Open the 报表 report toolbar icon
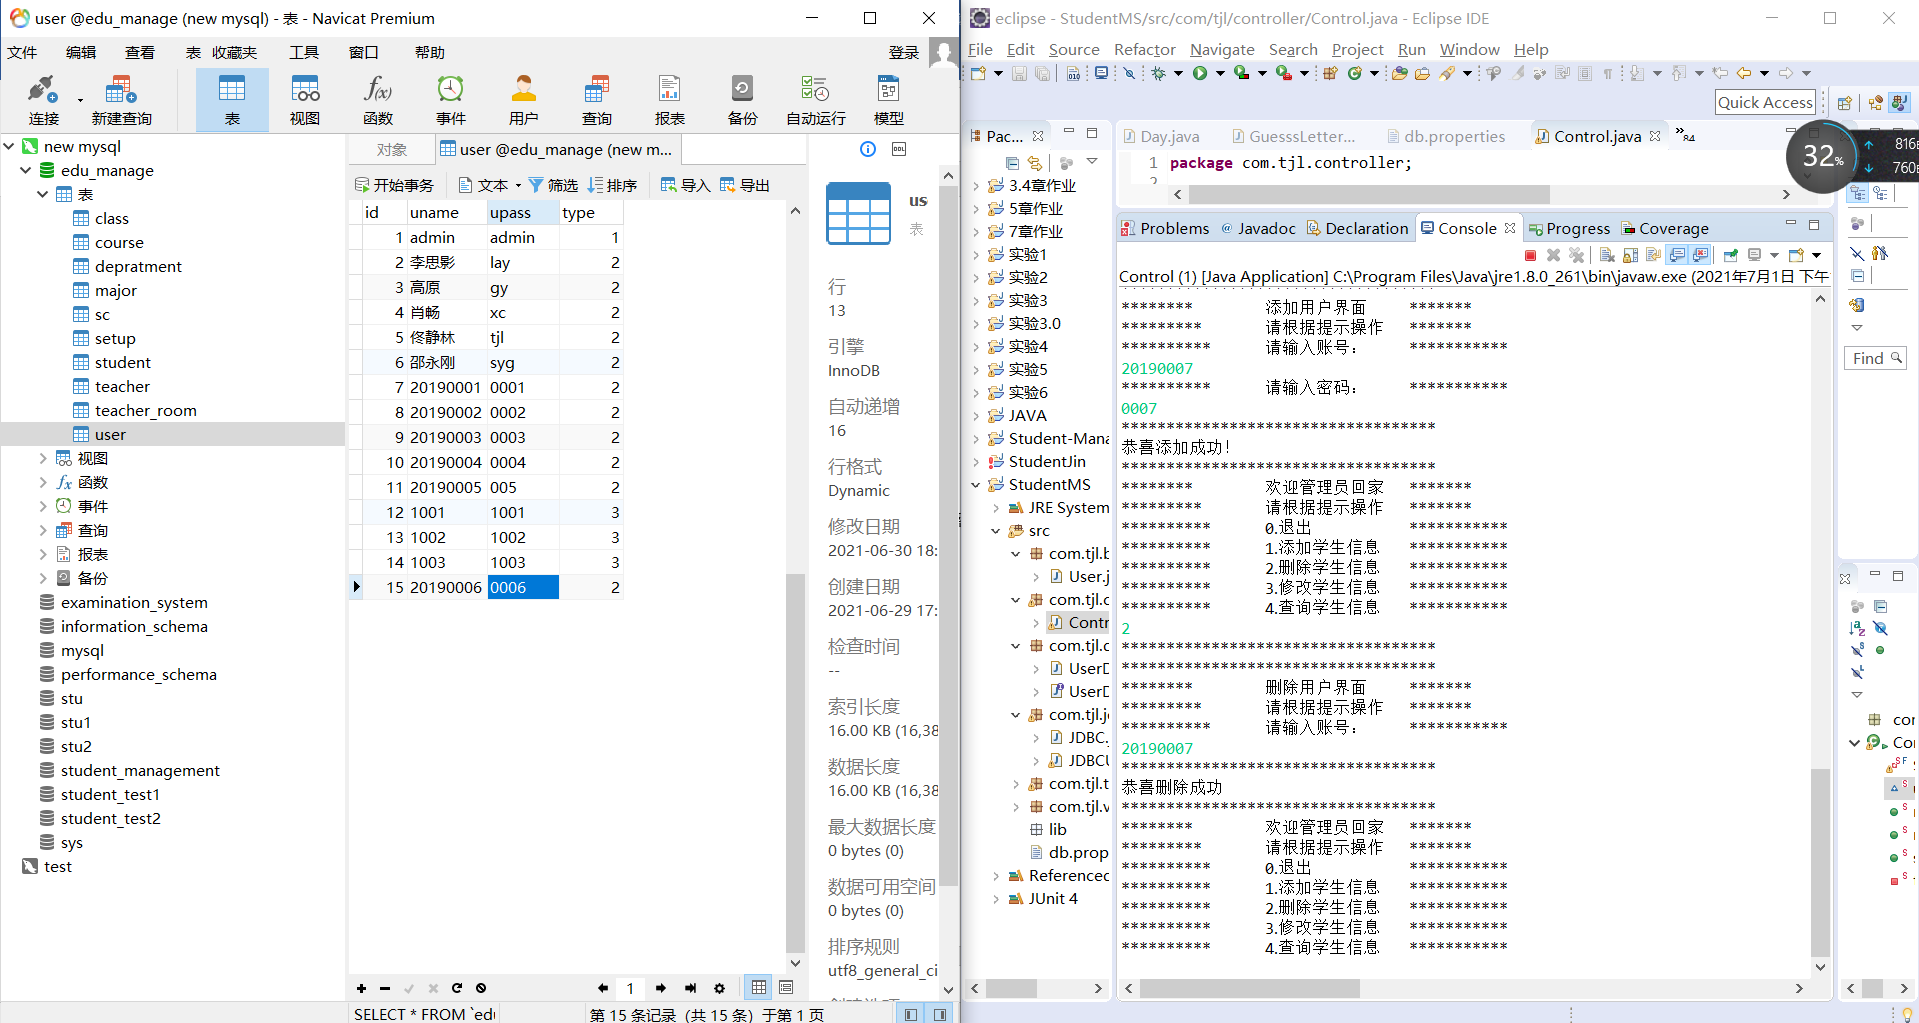1919x1023 pixels. 670,100
